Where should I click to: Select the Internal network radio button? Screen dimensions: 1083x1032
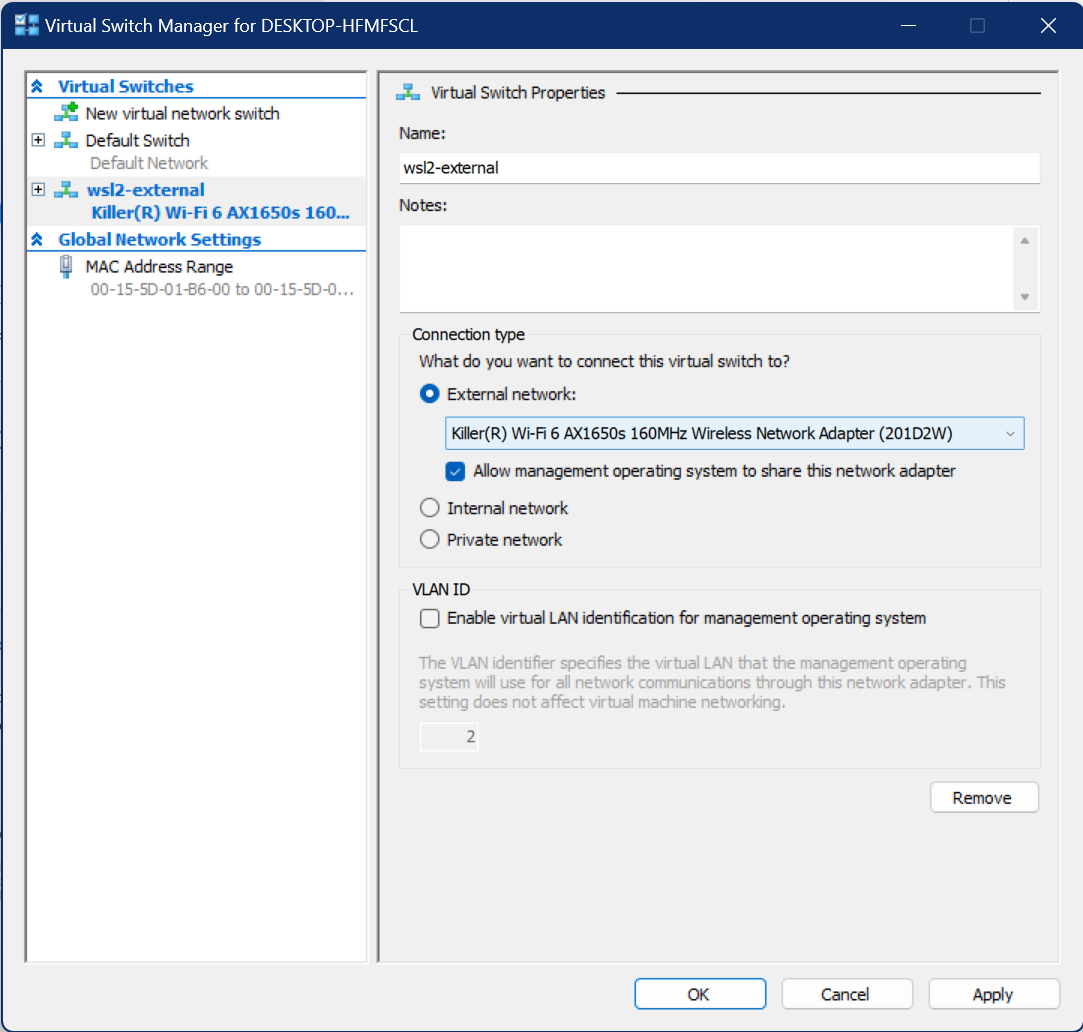click(x=429, y=507)
